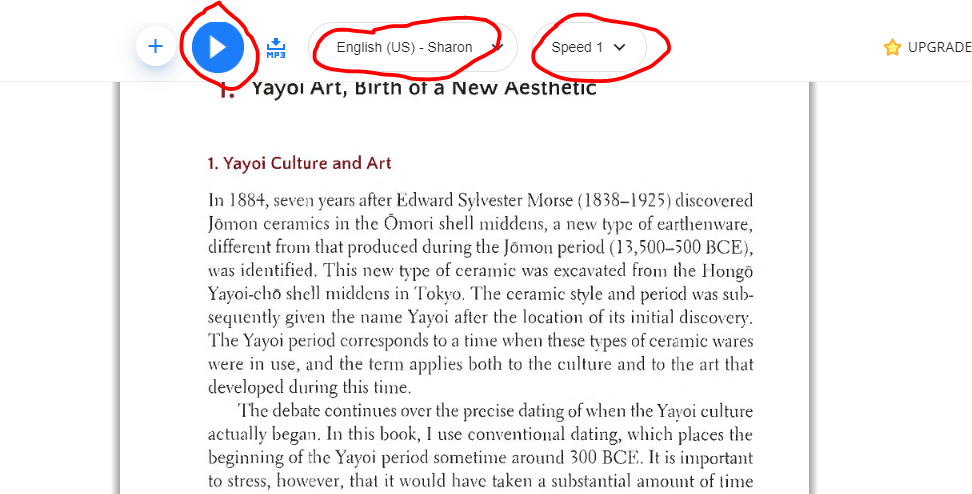Viewport: 972px width, 494px height.
Task: Click the word "Tokyo" in the paragraph
Action: (438, 294)
